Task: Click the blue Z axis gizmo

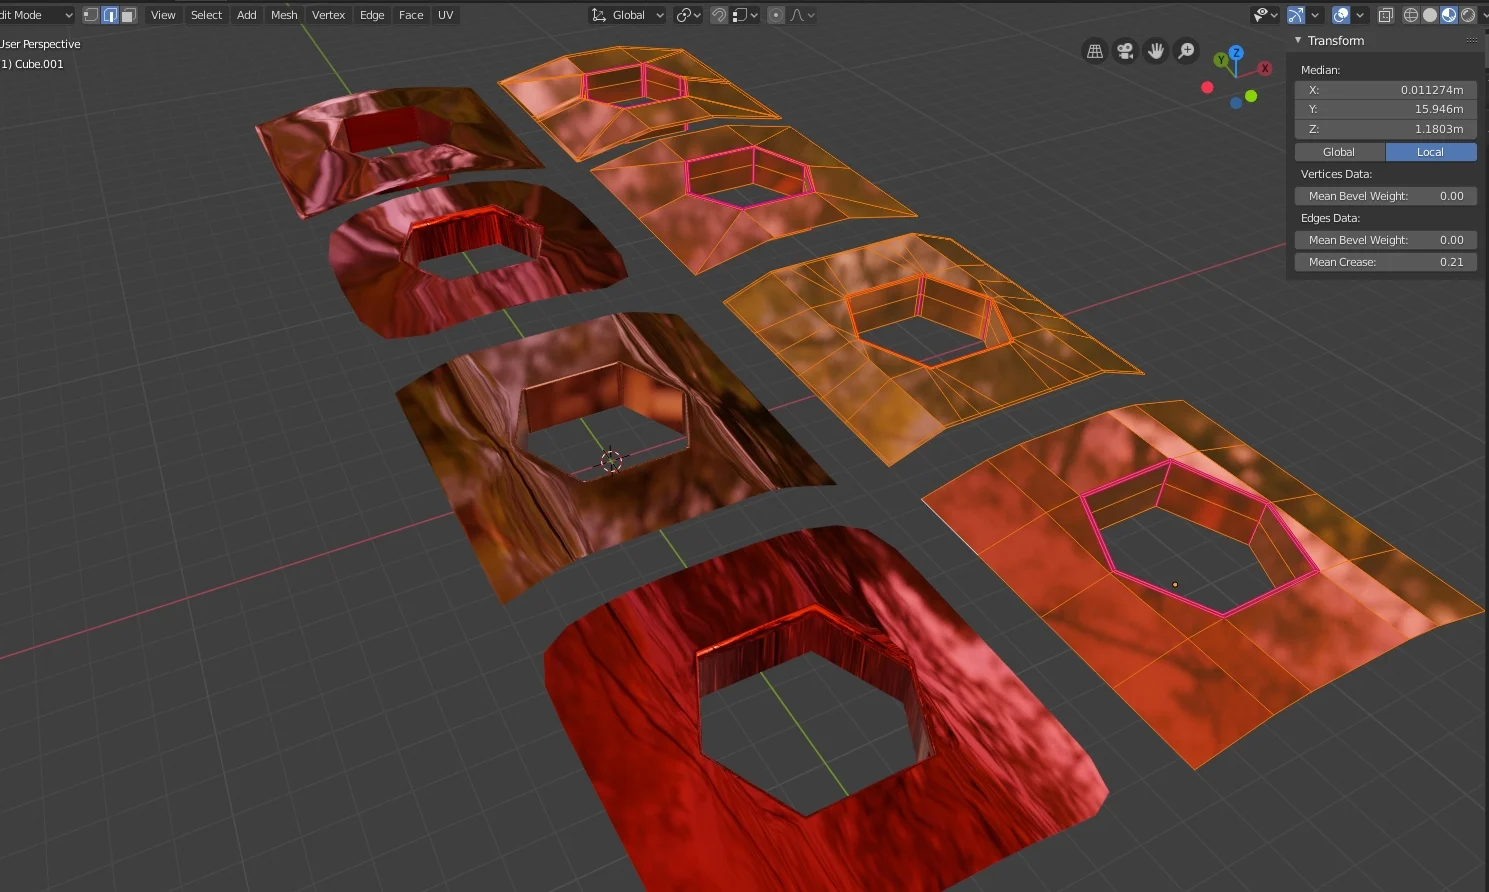Action: click(1236, 52)
